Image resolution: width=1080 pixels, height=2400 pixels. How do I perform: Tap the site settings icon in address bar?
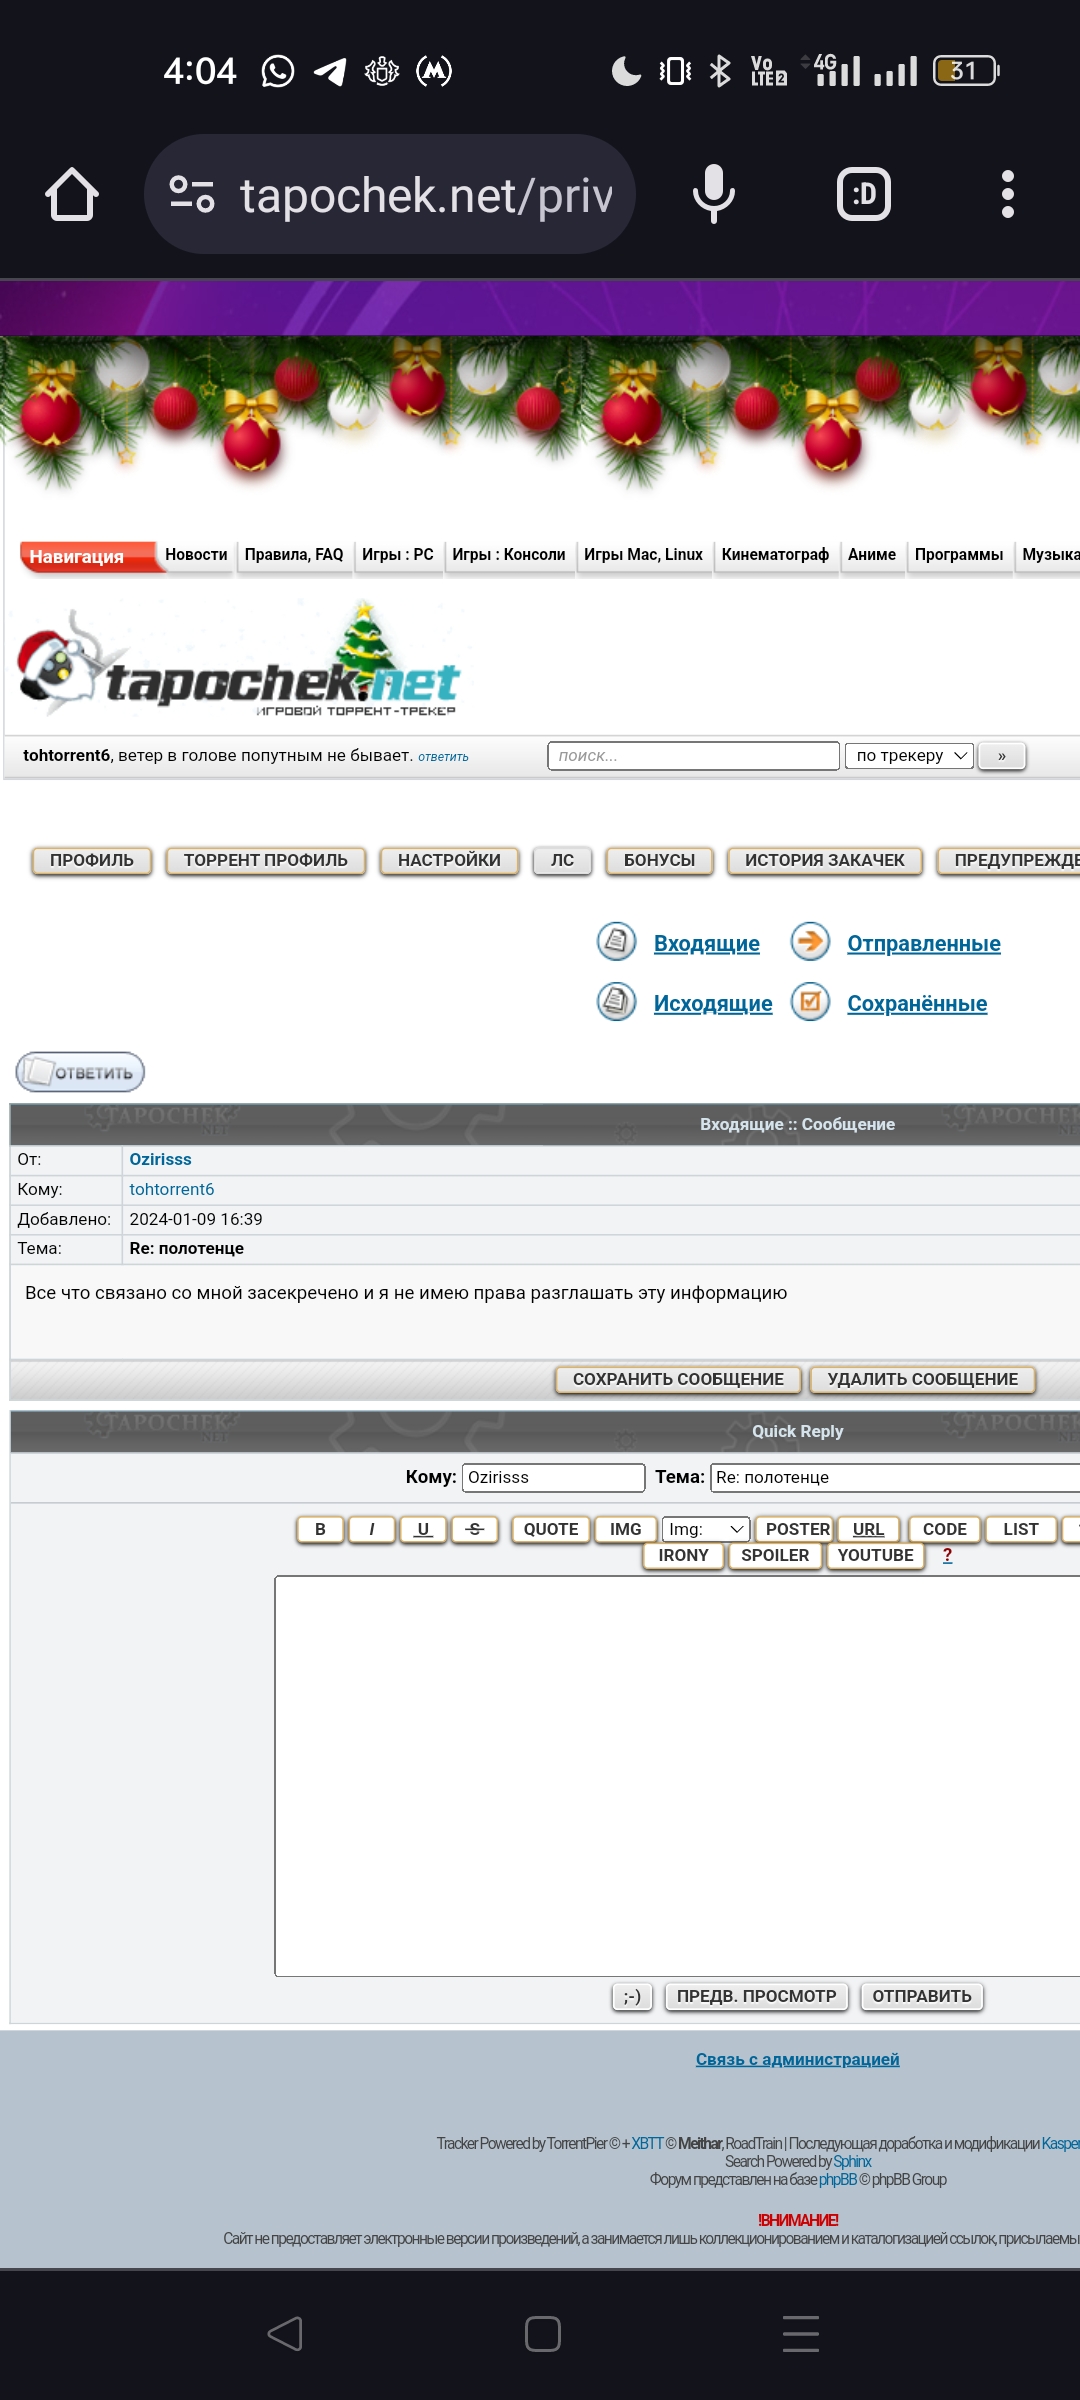click(192, 194)
